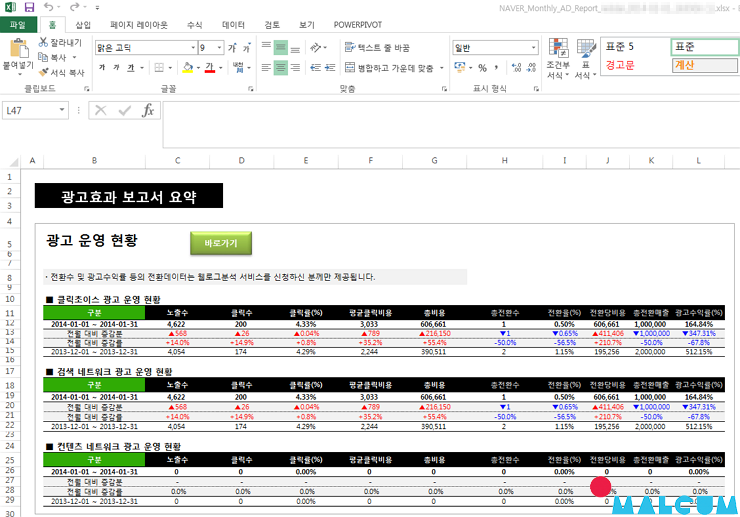Open the 데이터 (Data) ribbon tab
Screen dimensions: 740x517
point(233,24)
